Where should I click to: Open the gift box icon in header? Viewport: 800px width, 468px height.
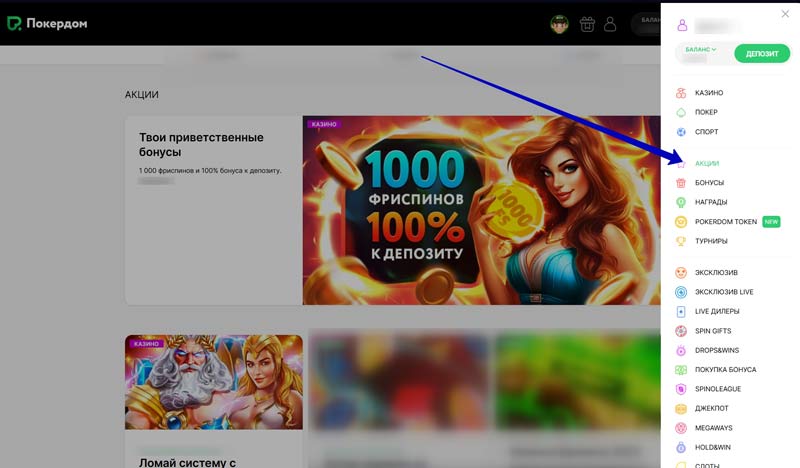click(x=587, y=23)
